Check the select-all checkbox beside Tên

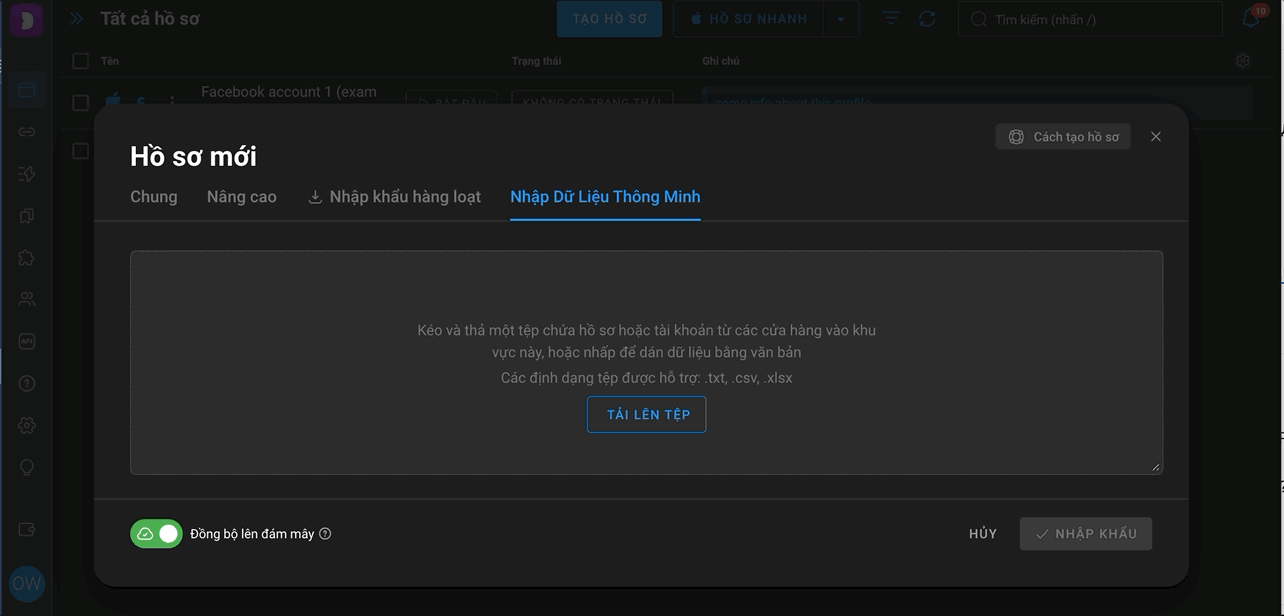coord(81,61)
